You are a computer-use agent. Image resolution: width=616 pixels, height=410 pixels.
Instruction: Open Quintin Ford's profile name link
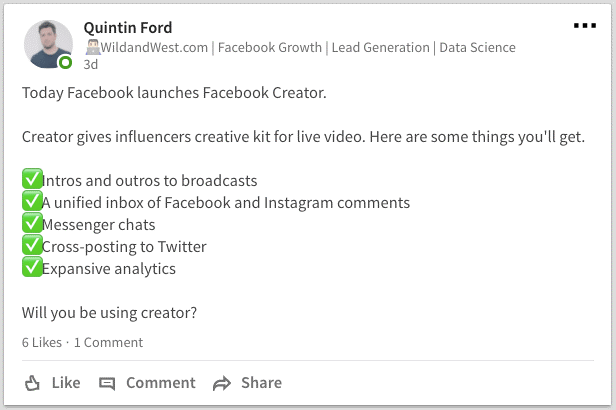128,28
